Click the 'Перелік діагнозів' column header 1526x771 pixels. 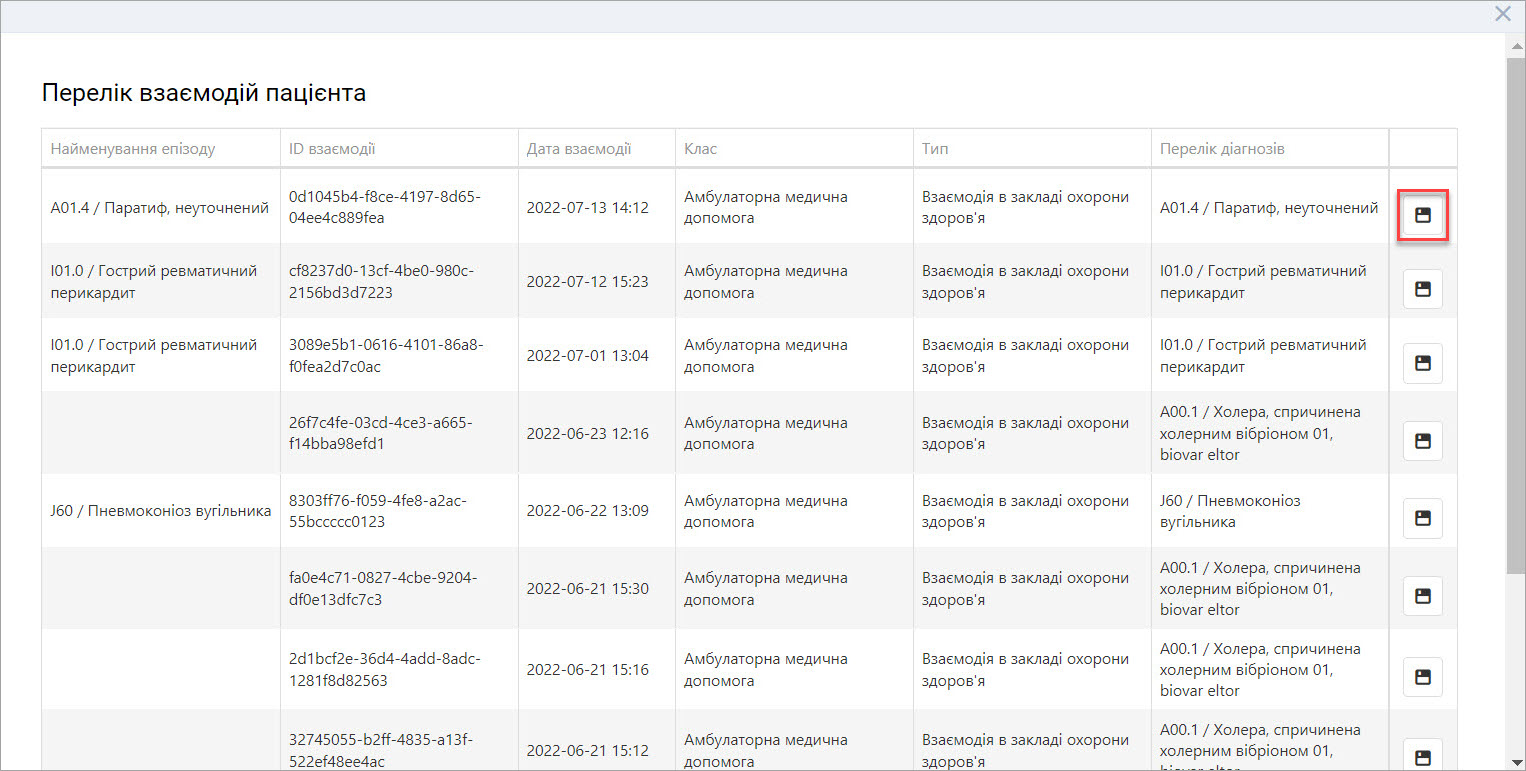click(1222, 149)
